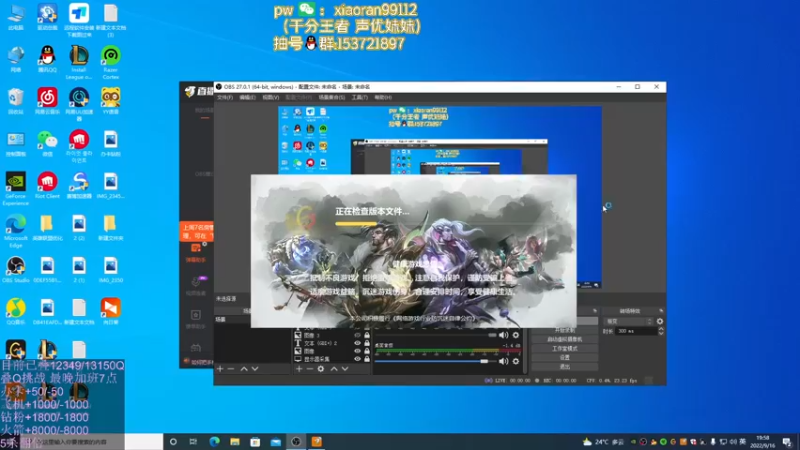
Task: Open the Recycle Bin on the desktop
Action: click(x=16, y=101)
